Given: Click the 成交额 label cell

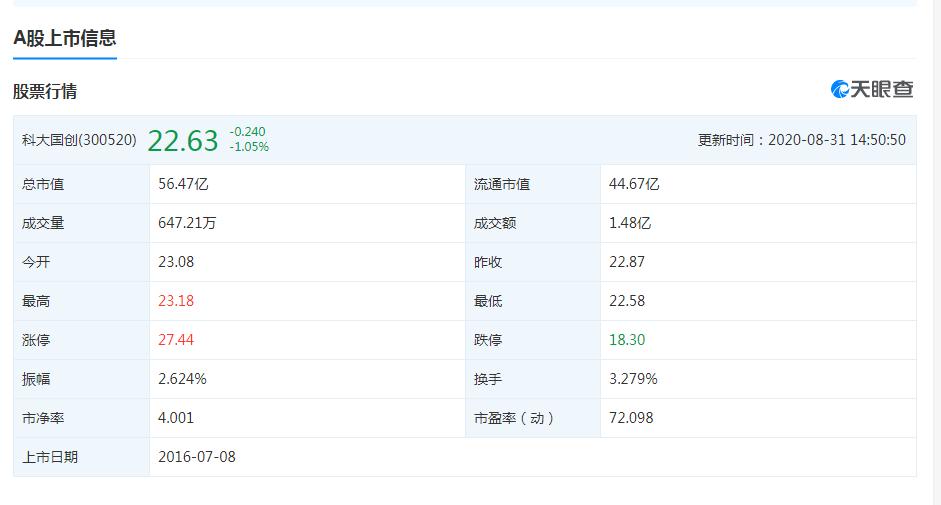Looking at the screenshot, I should click(x=533, y=223).
